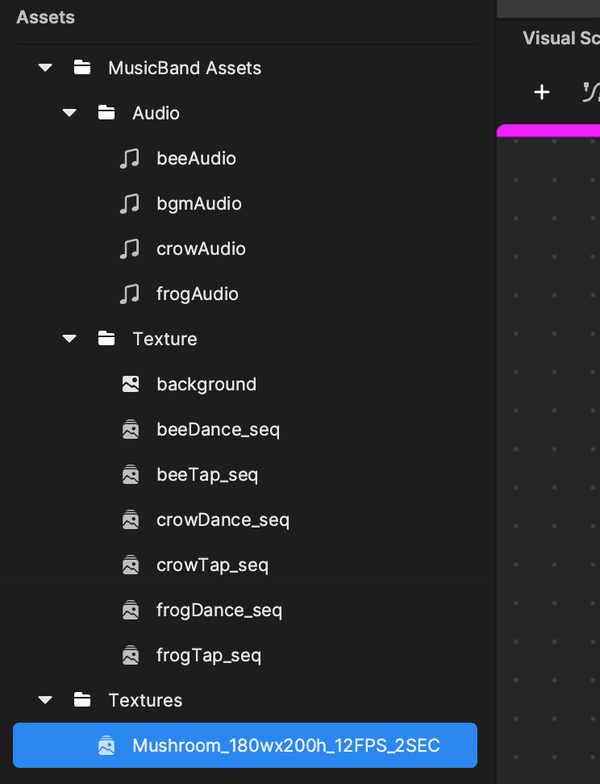Click the sequence icon beside beeDance_seq
This screenshot has width=600, height=784.
point(130,430)
